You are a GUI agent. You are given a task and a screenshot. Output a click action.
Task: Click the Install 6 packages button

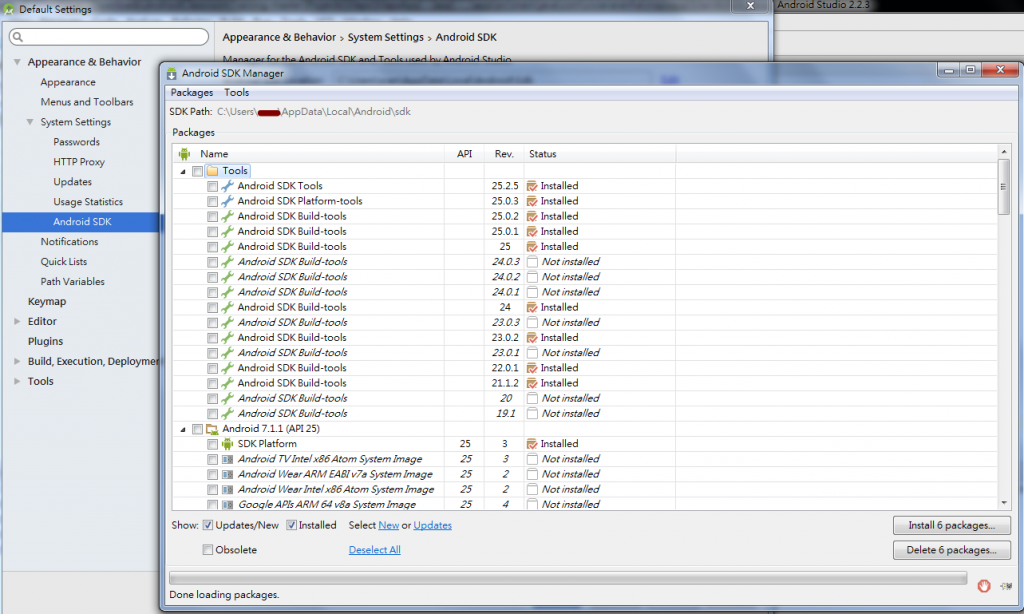tap(952, 525)
